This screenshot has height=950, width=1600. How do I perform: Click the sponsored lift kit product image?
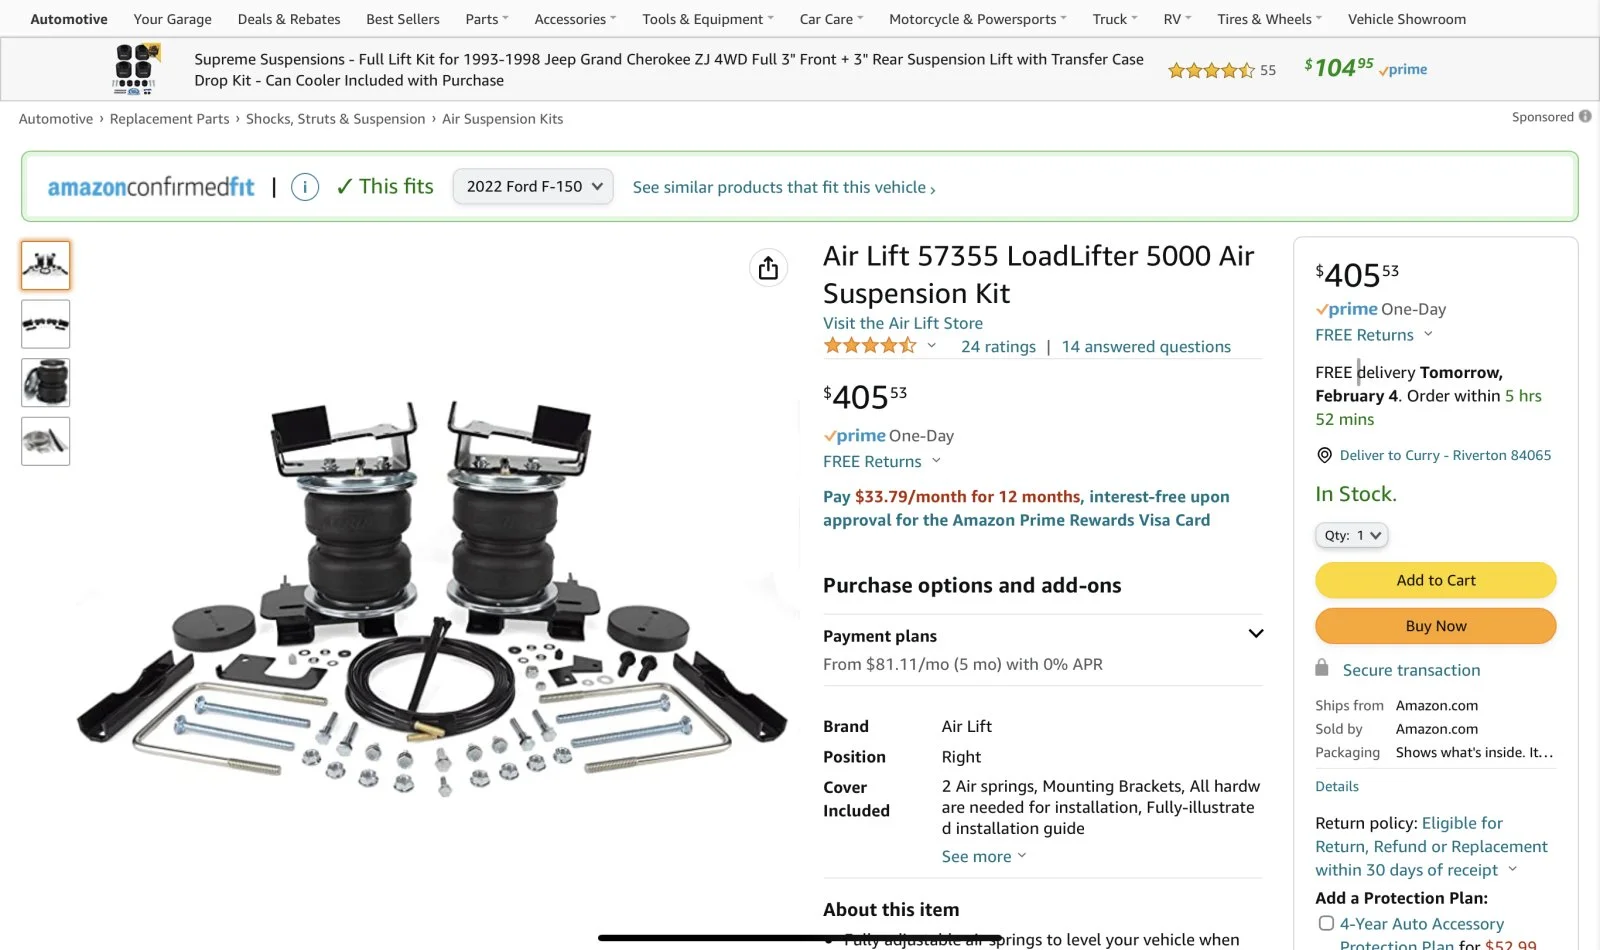point(134,69)
